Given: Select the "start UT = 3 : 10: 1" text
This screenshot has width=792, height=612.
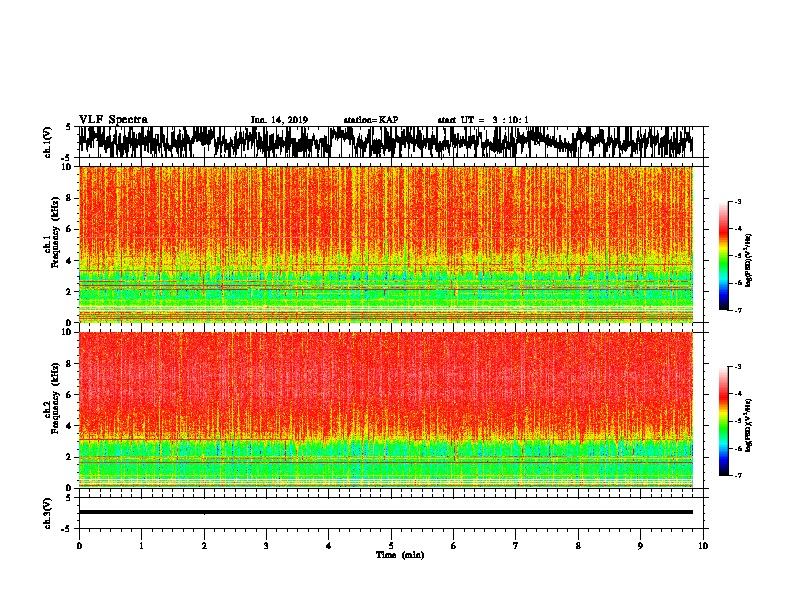Looking at the screenshot, I should click(x=483, y=120).
